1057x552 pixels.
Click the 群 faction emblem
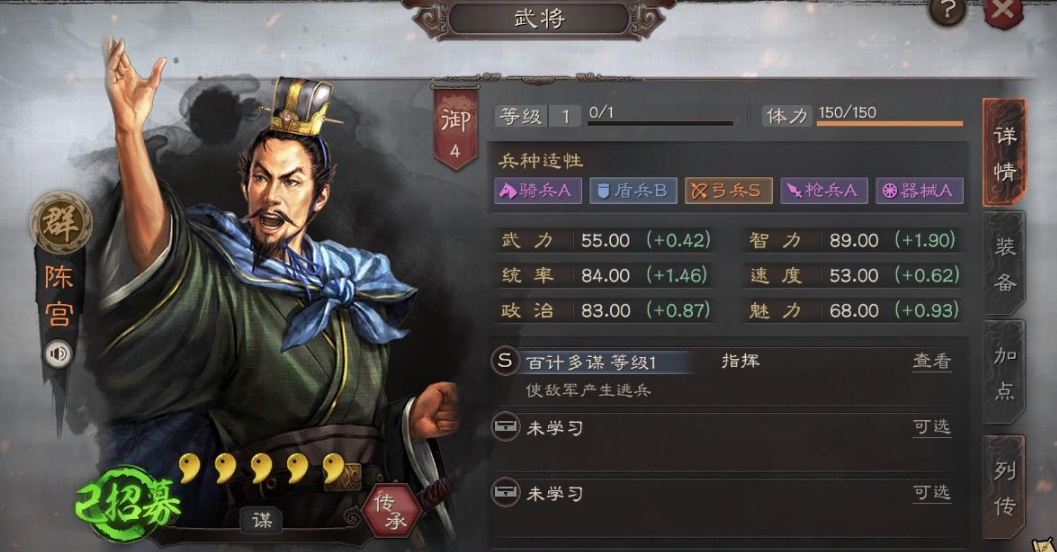[x=61, y=223]
